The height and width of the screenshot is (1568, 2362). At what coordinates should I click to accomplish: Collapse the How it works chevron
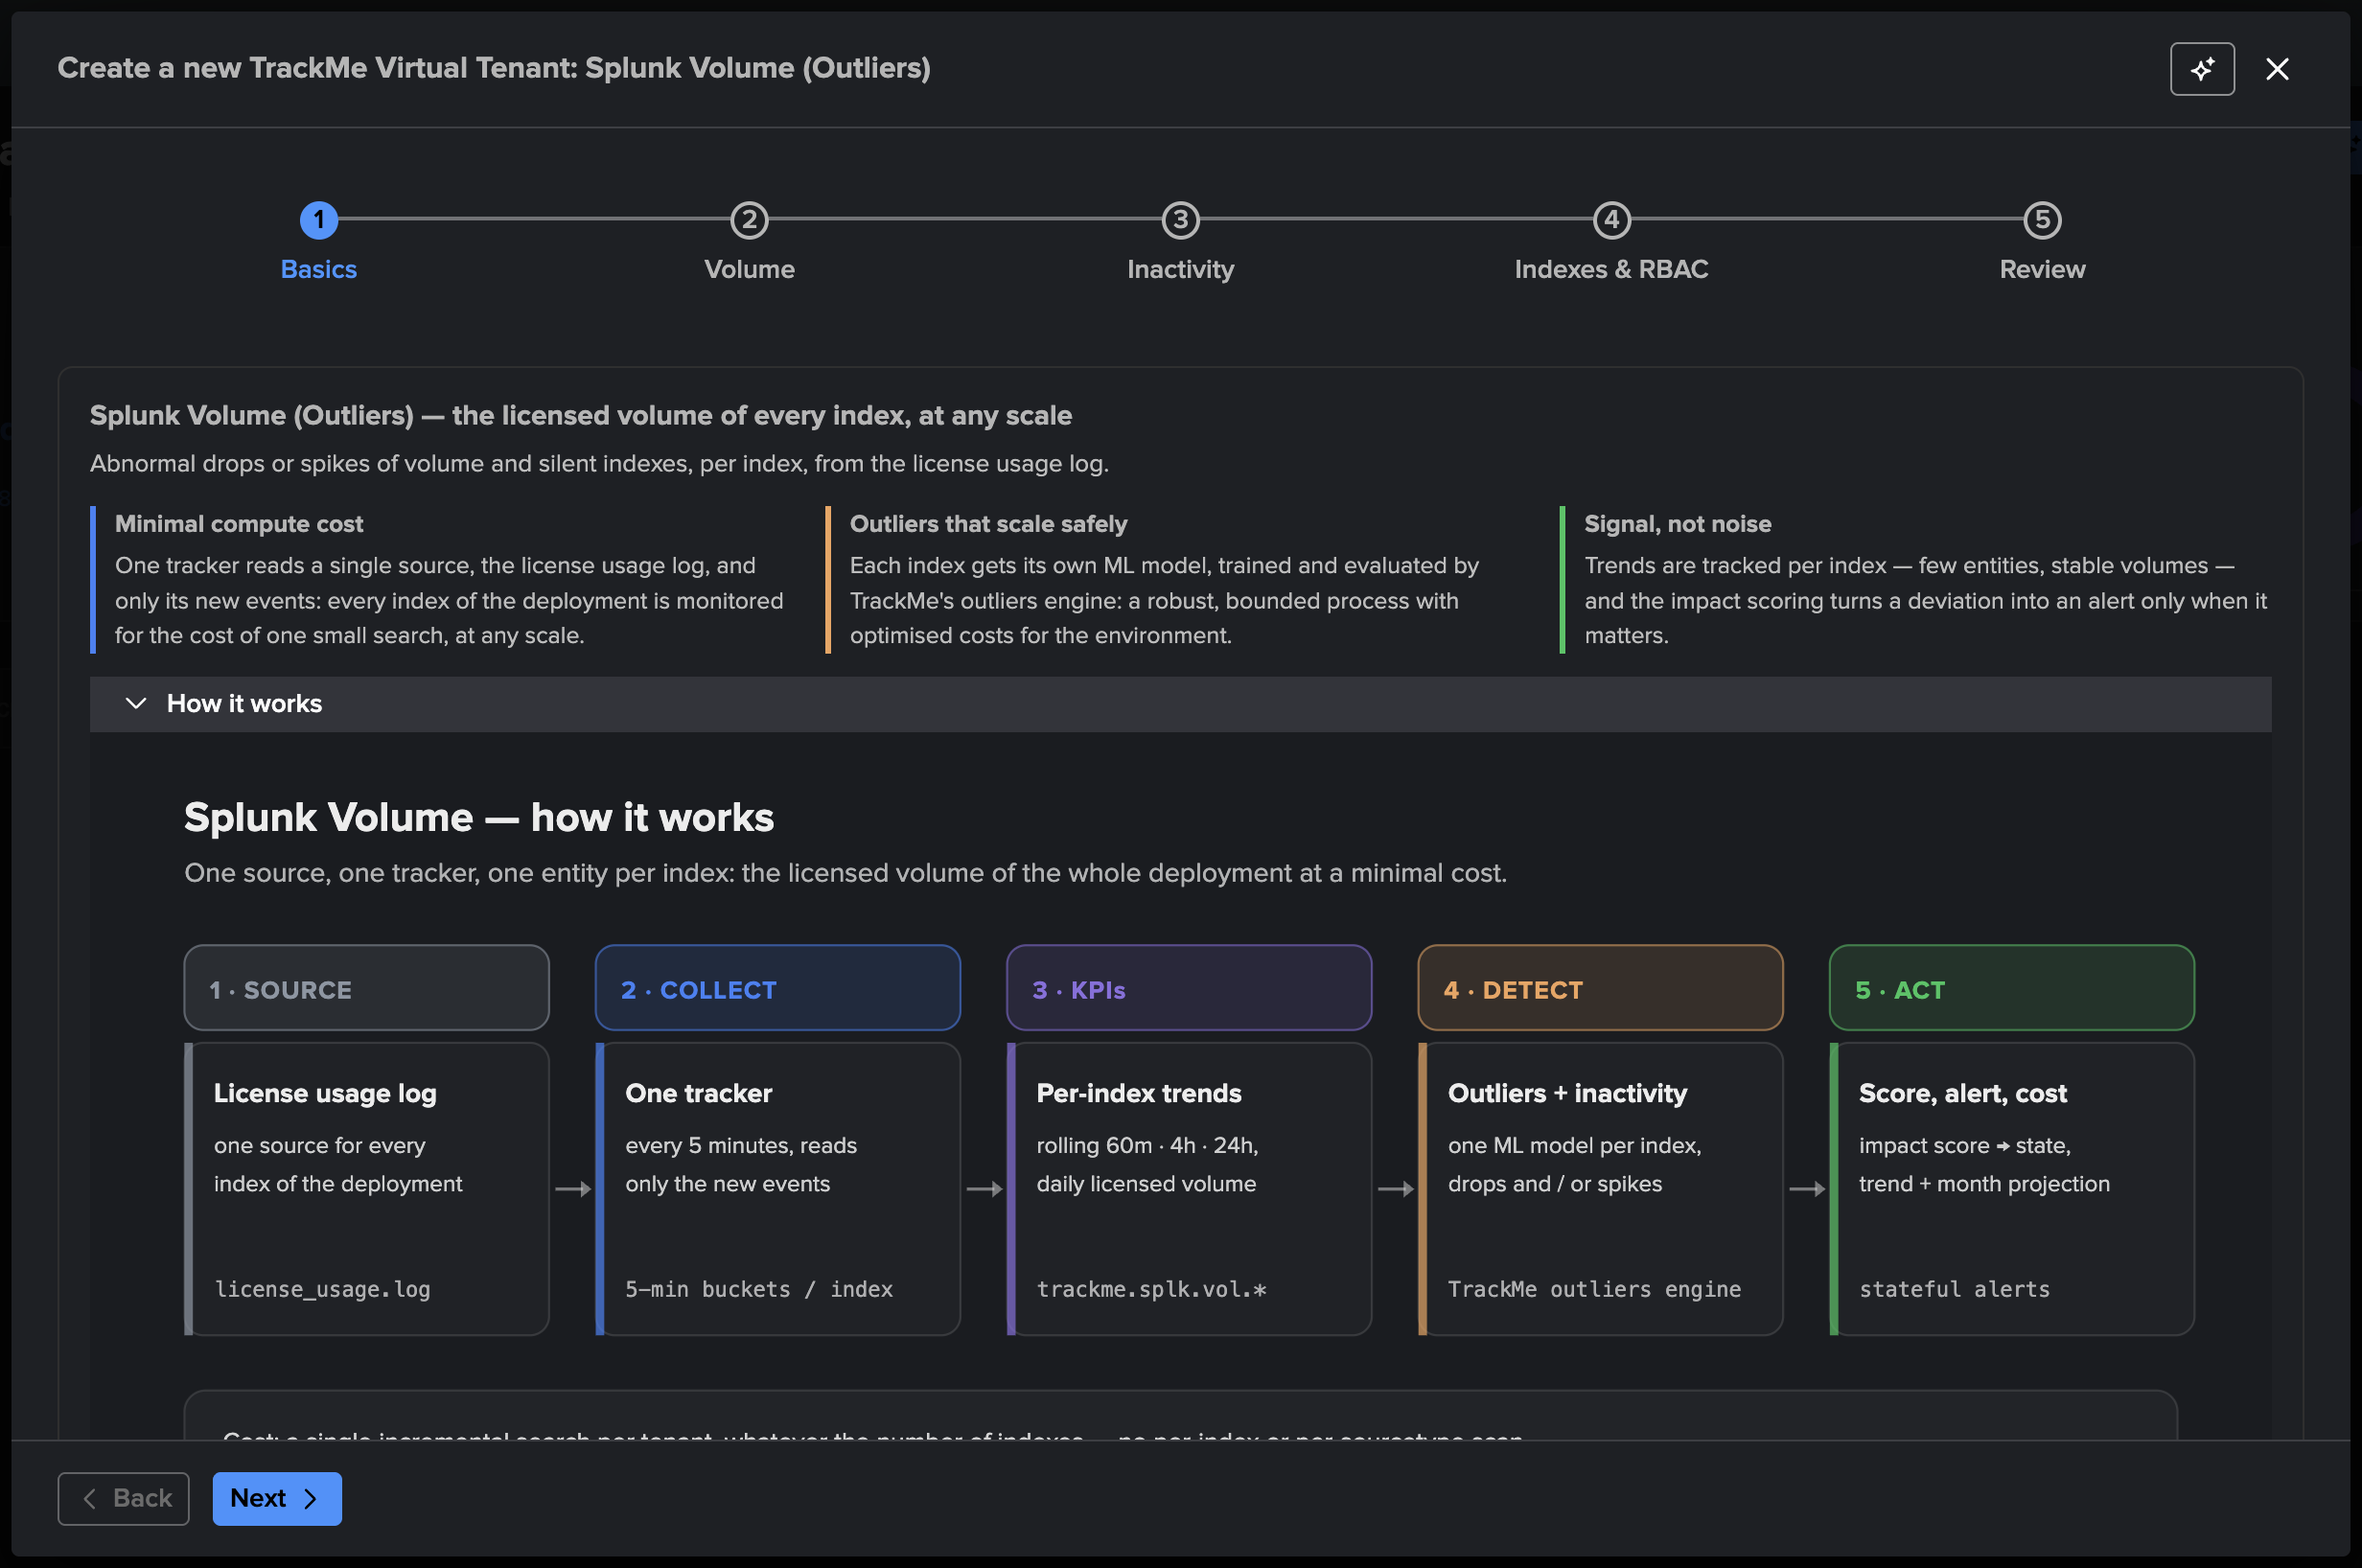(136, 703)
